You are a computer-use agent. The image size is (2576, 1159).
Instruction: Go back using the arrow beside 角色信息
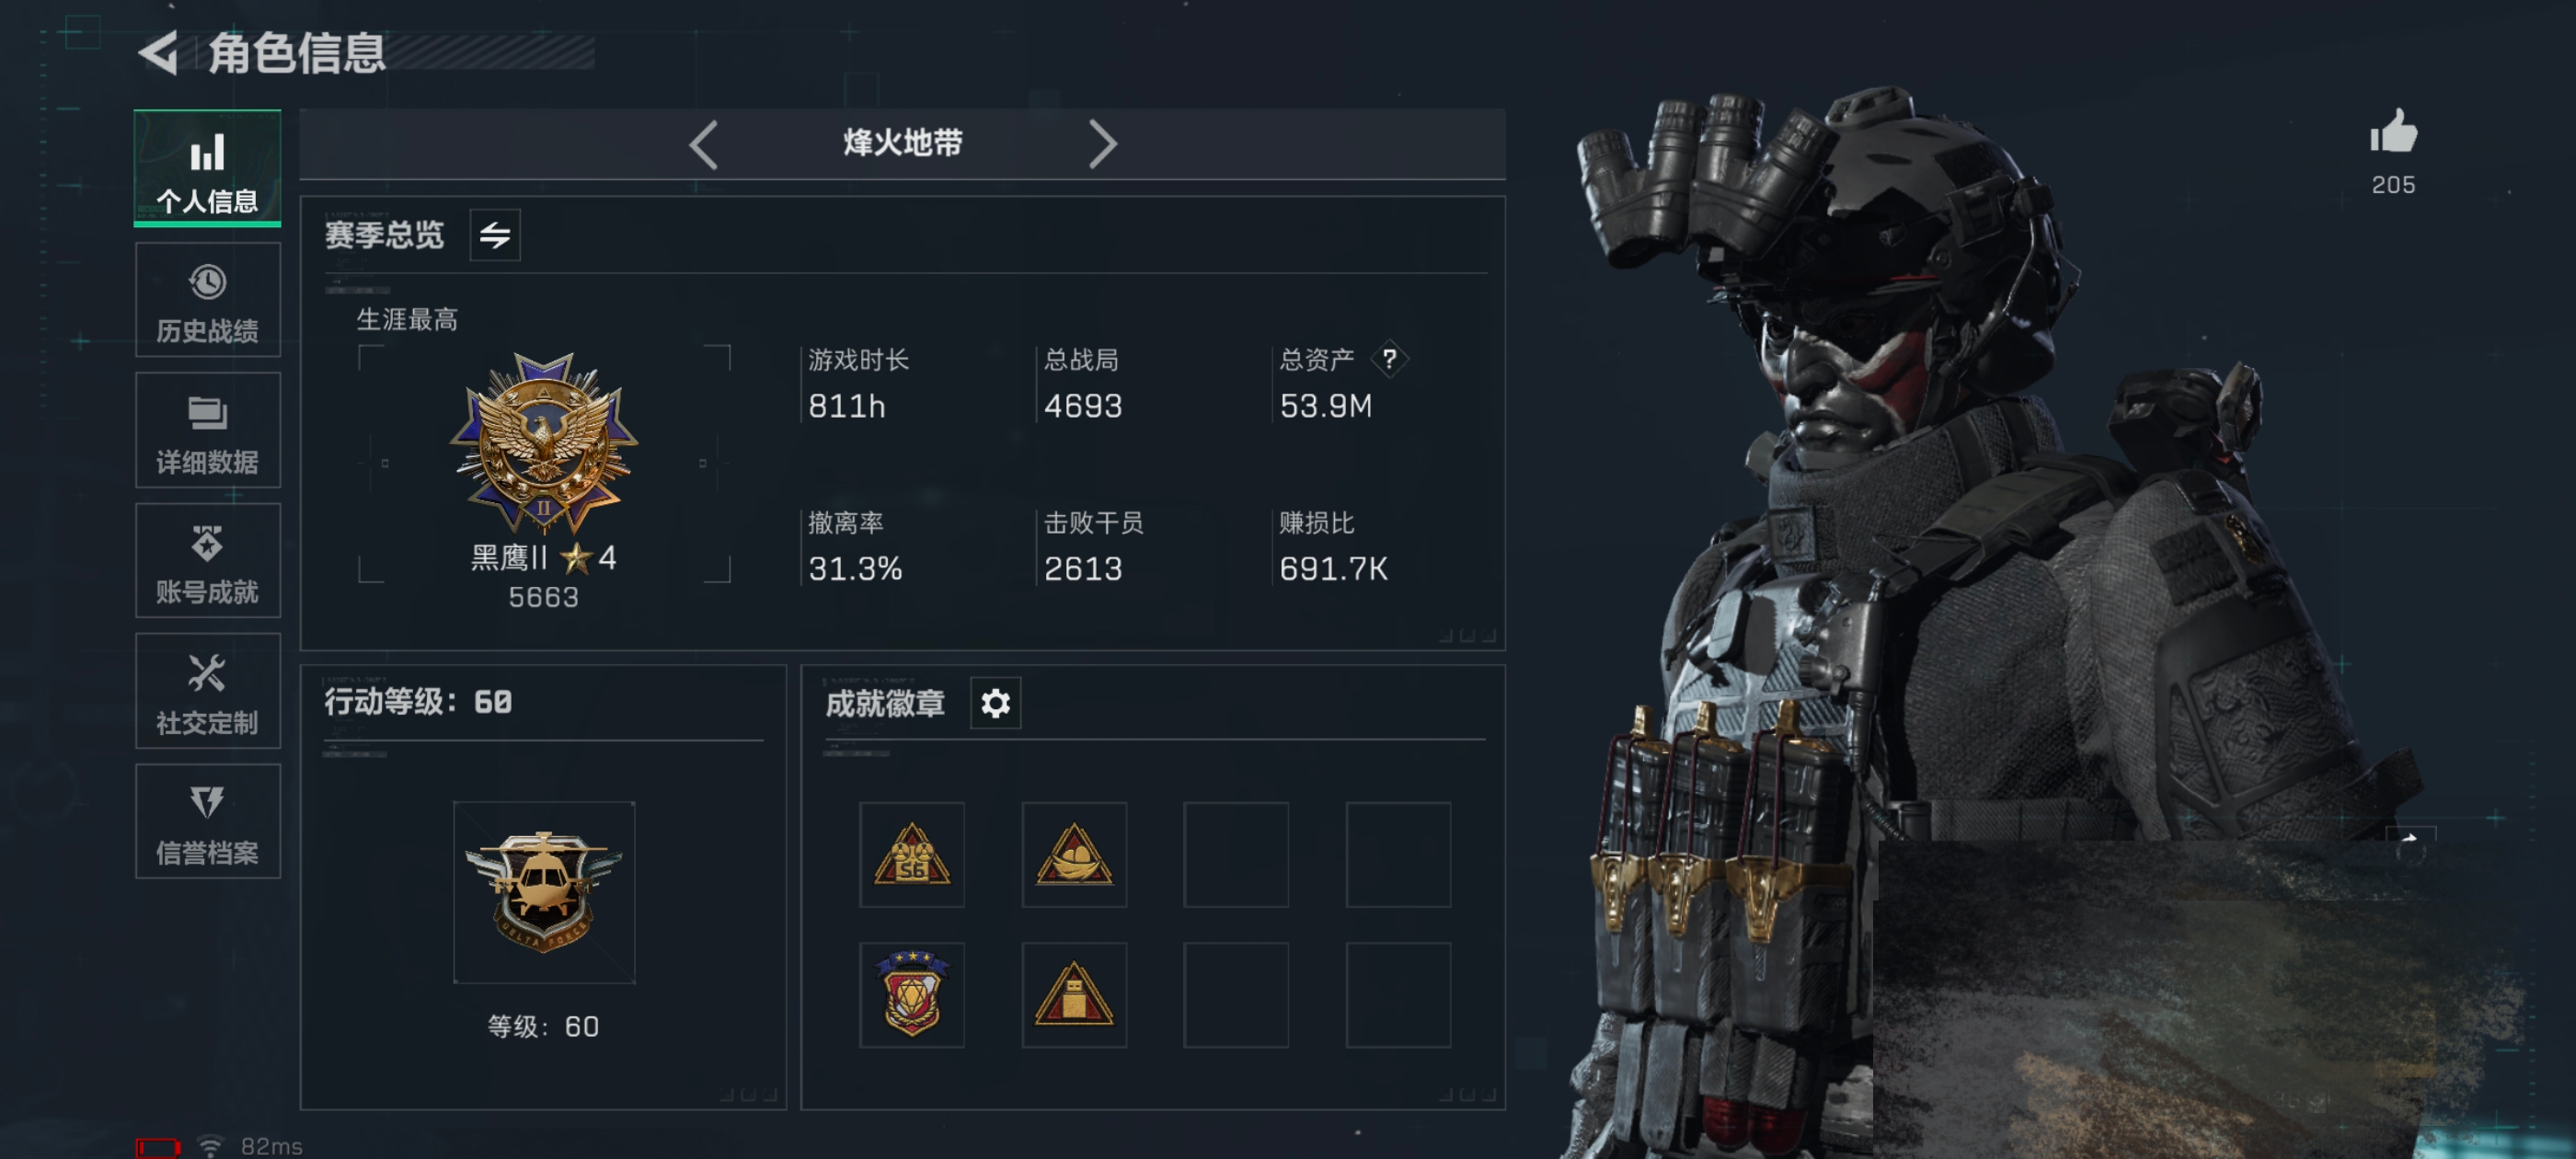[158, 52]
